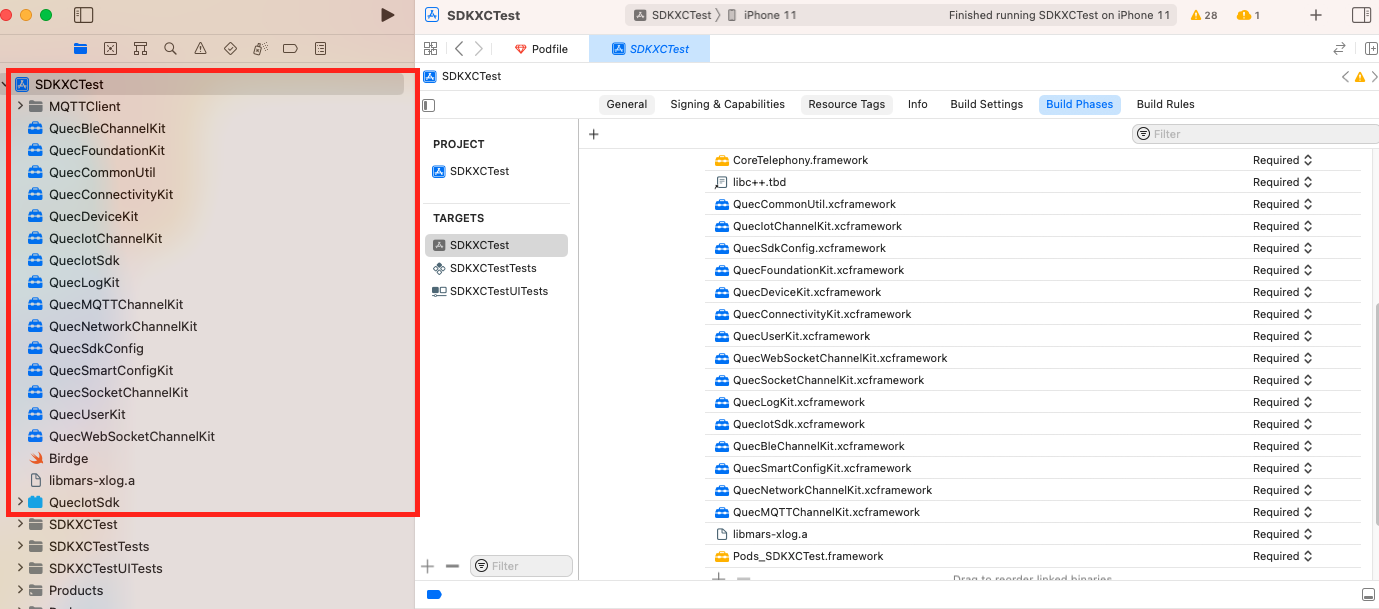Select QuecBleChannelKit in navigator
Viewport: 1379px width, 609px height.
click(97, 128)
